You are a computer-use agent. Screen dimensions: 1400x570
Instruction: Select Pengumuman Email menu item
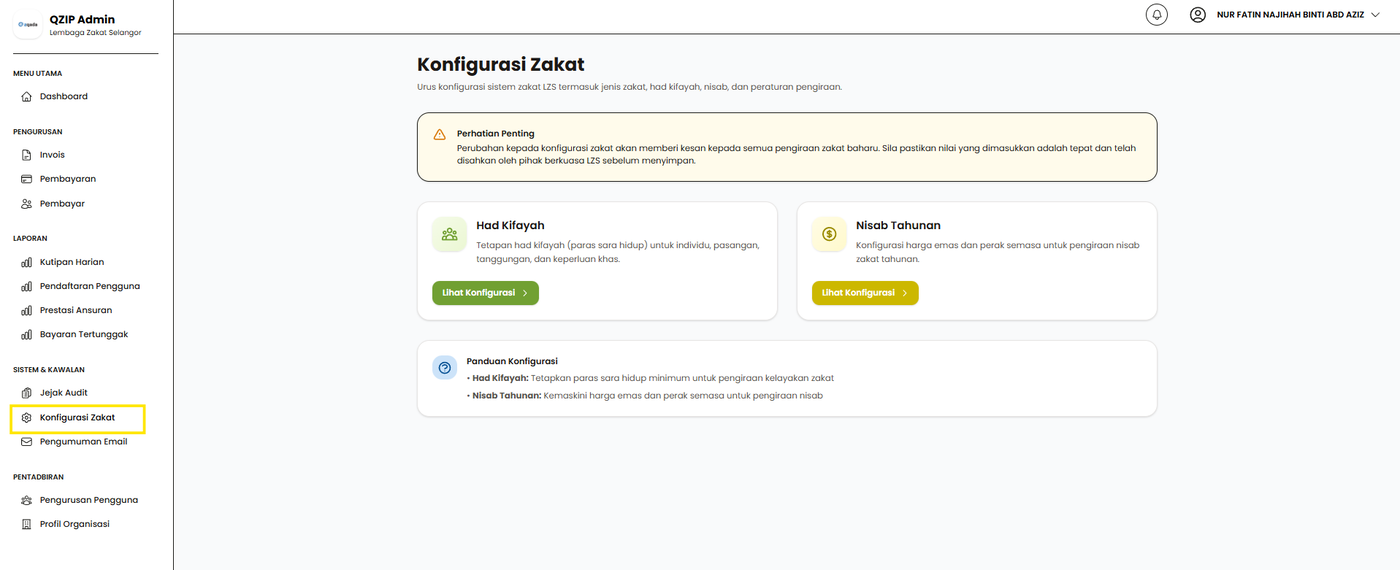tap(83, 442)
